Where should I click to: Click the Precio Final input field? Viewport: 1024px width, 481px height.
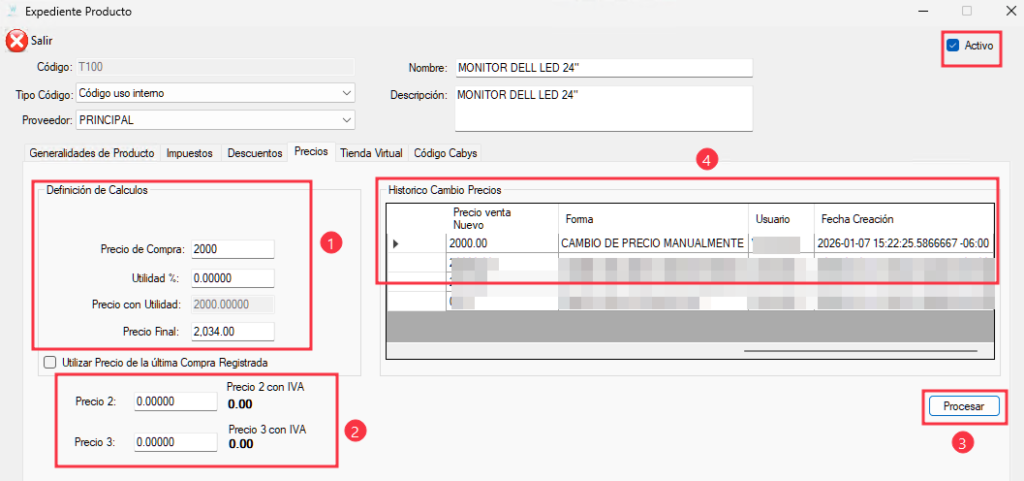pos(232,331)
